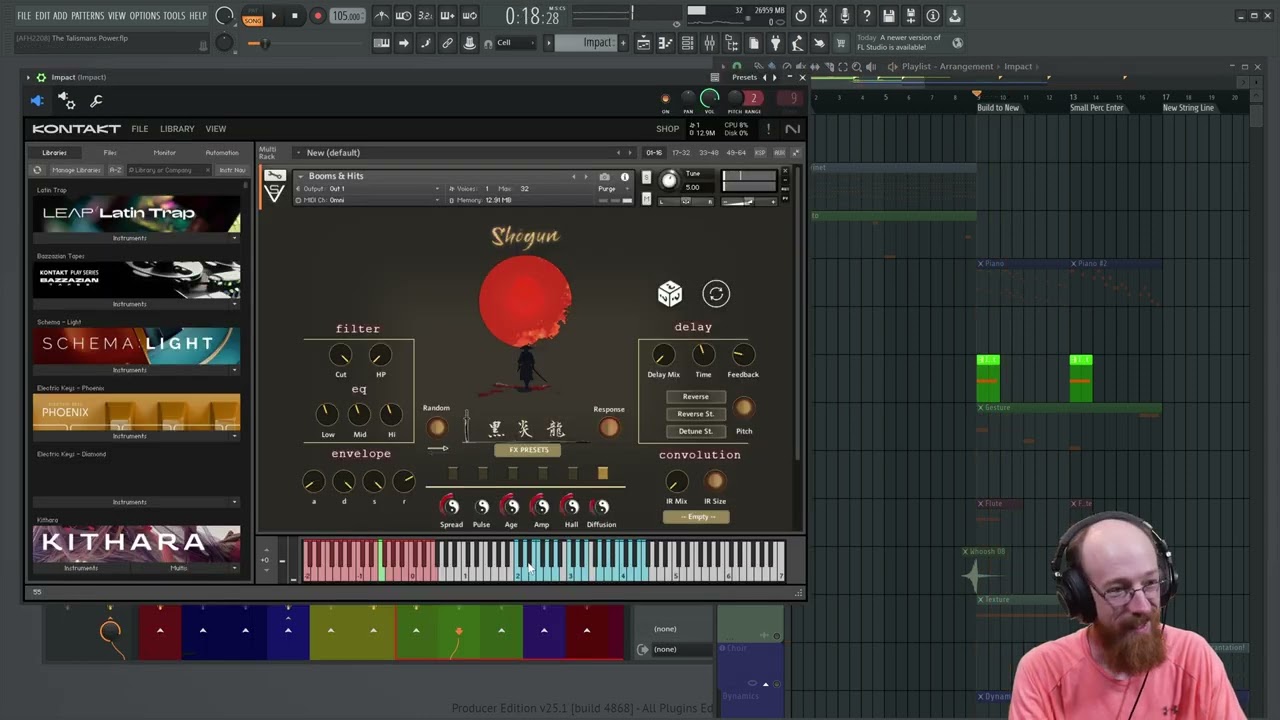The image size is (1280, 720).
Task: Adjust the Tune knob
Action: coord(669,181)
